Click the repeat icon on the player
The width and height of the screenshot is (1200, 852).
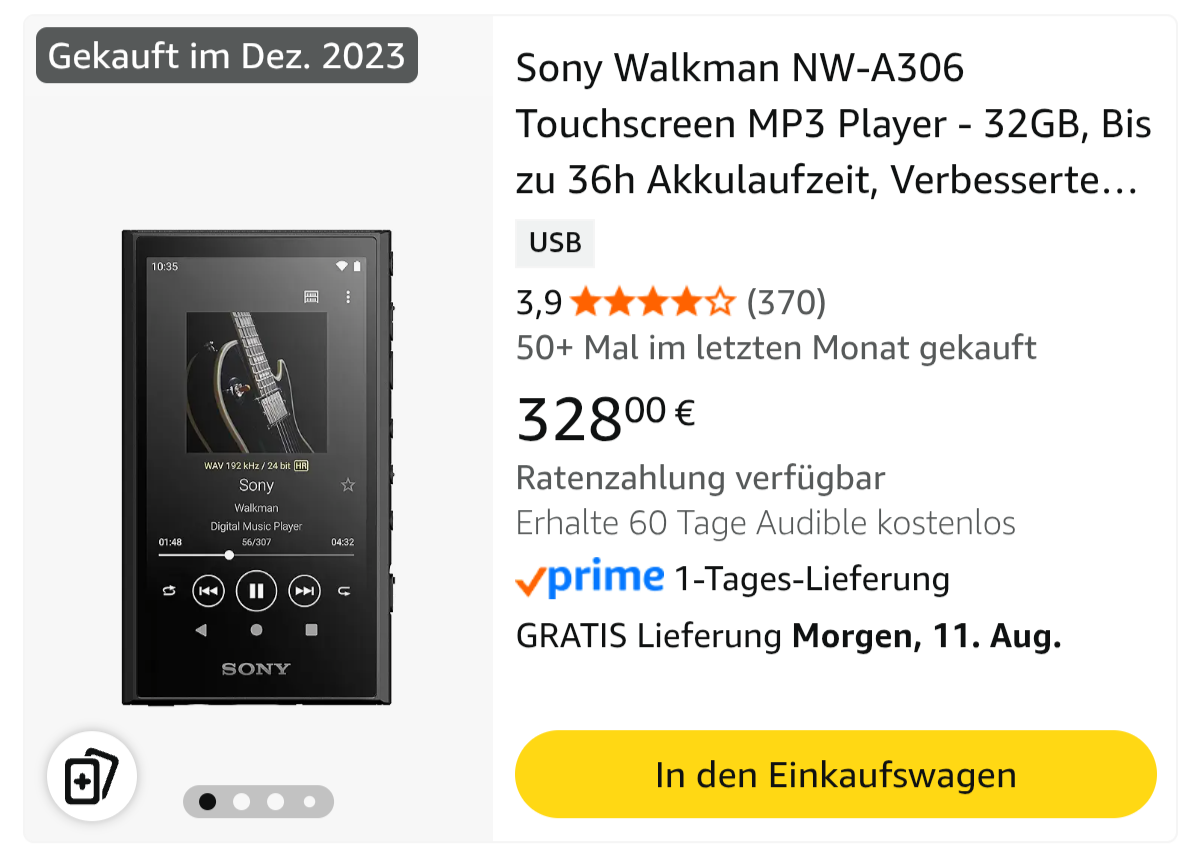[x=169, y=591]
